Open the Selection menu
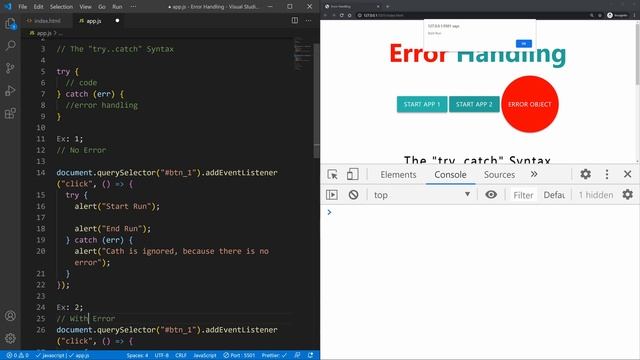Viewport: 640px width, 360px height. (61, 7)
